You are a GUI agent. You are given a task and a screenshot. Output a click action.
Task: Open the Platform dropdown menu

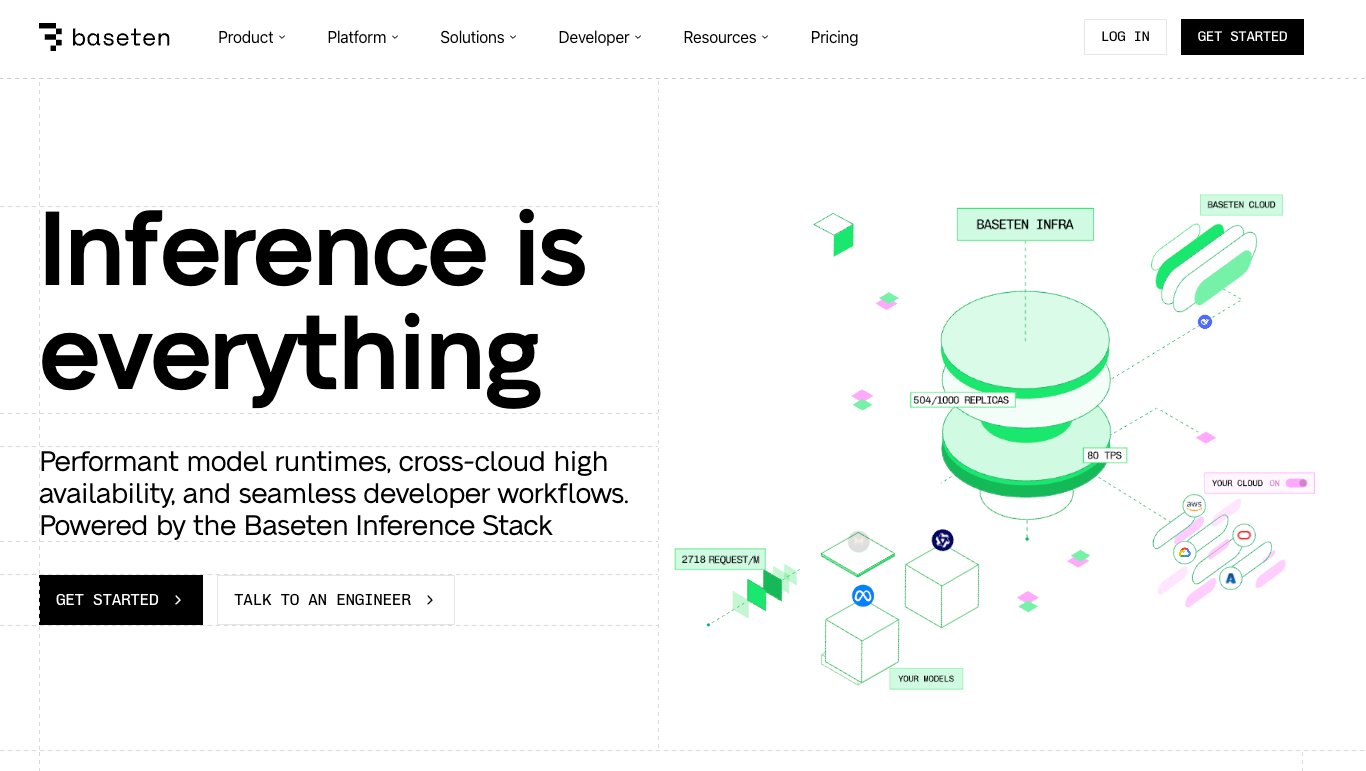(x=362, y=37)
